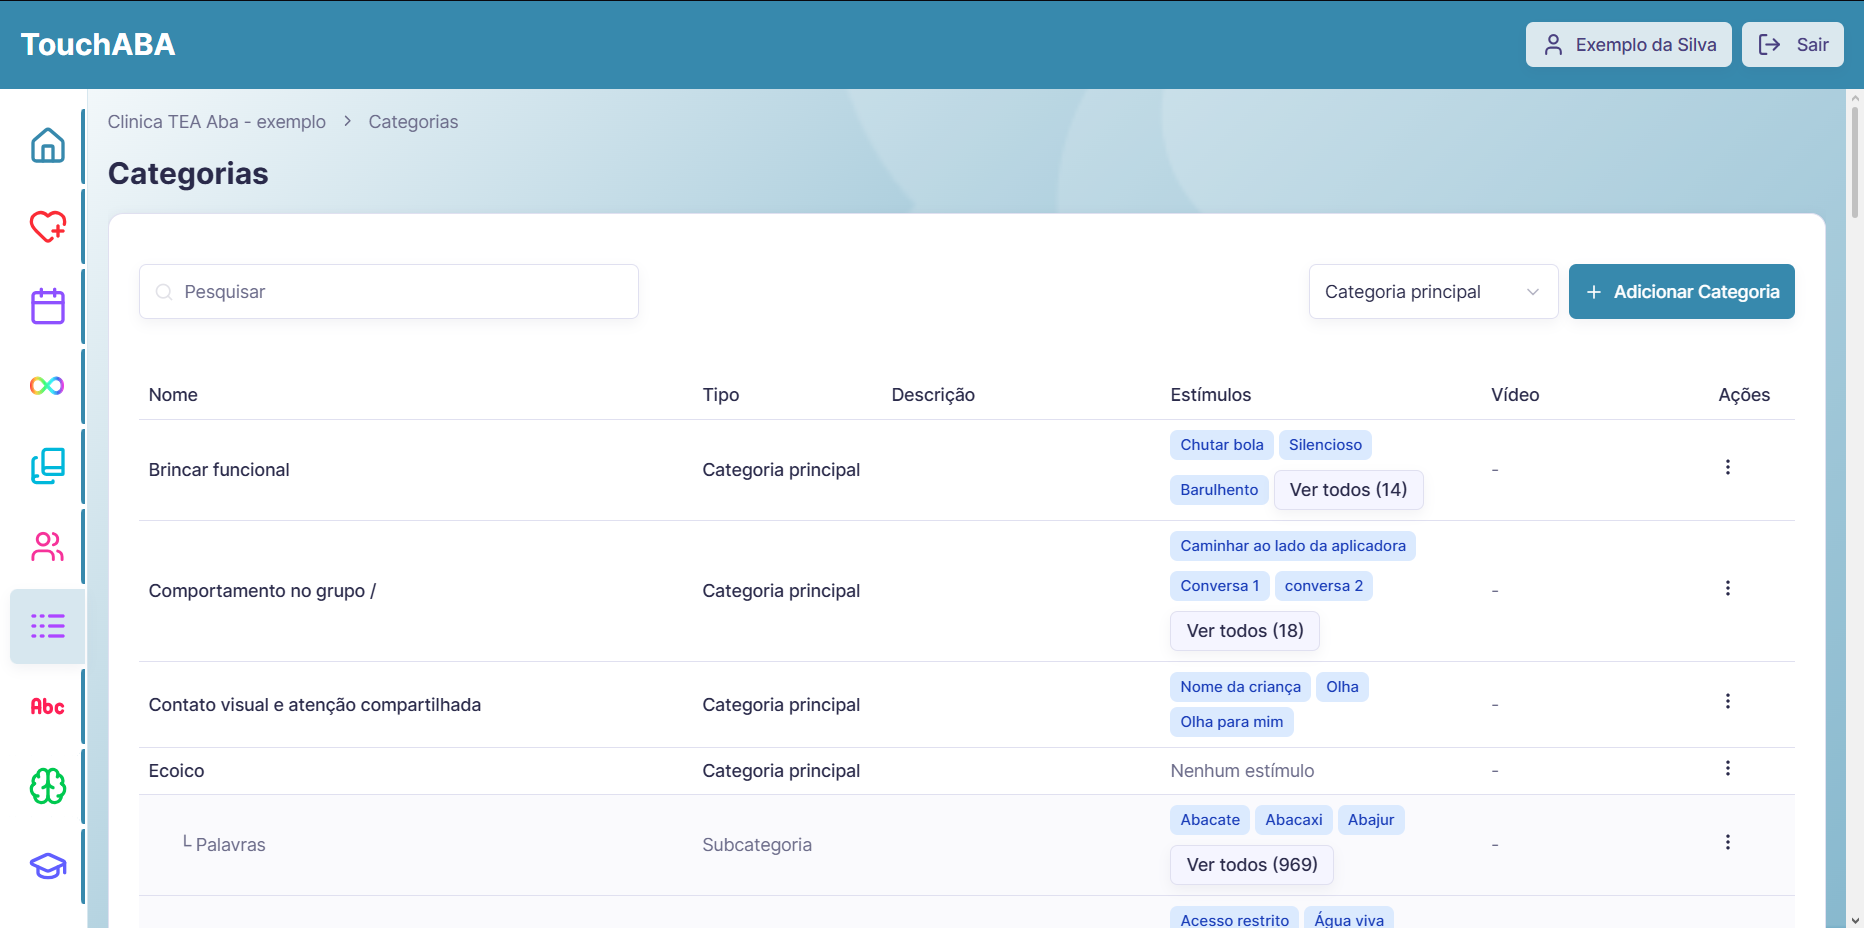
Task: Open the stacked documents library icon
Action: [47, 466]
